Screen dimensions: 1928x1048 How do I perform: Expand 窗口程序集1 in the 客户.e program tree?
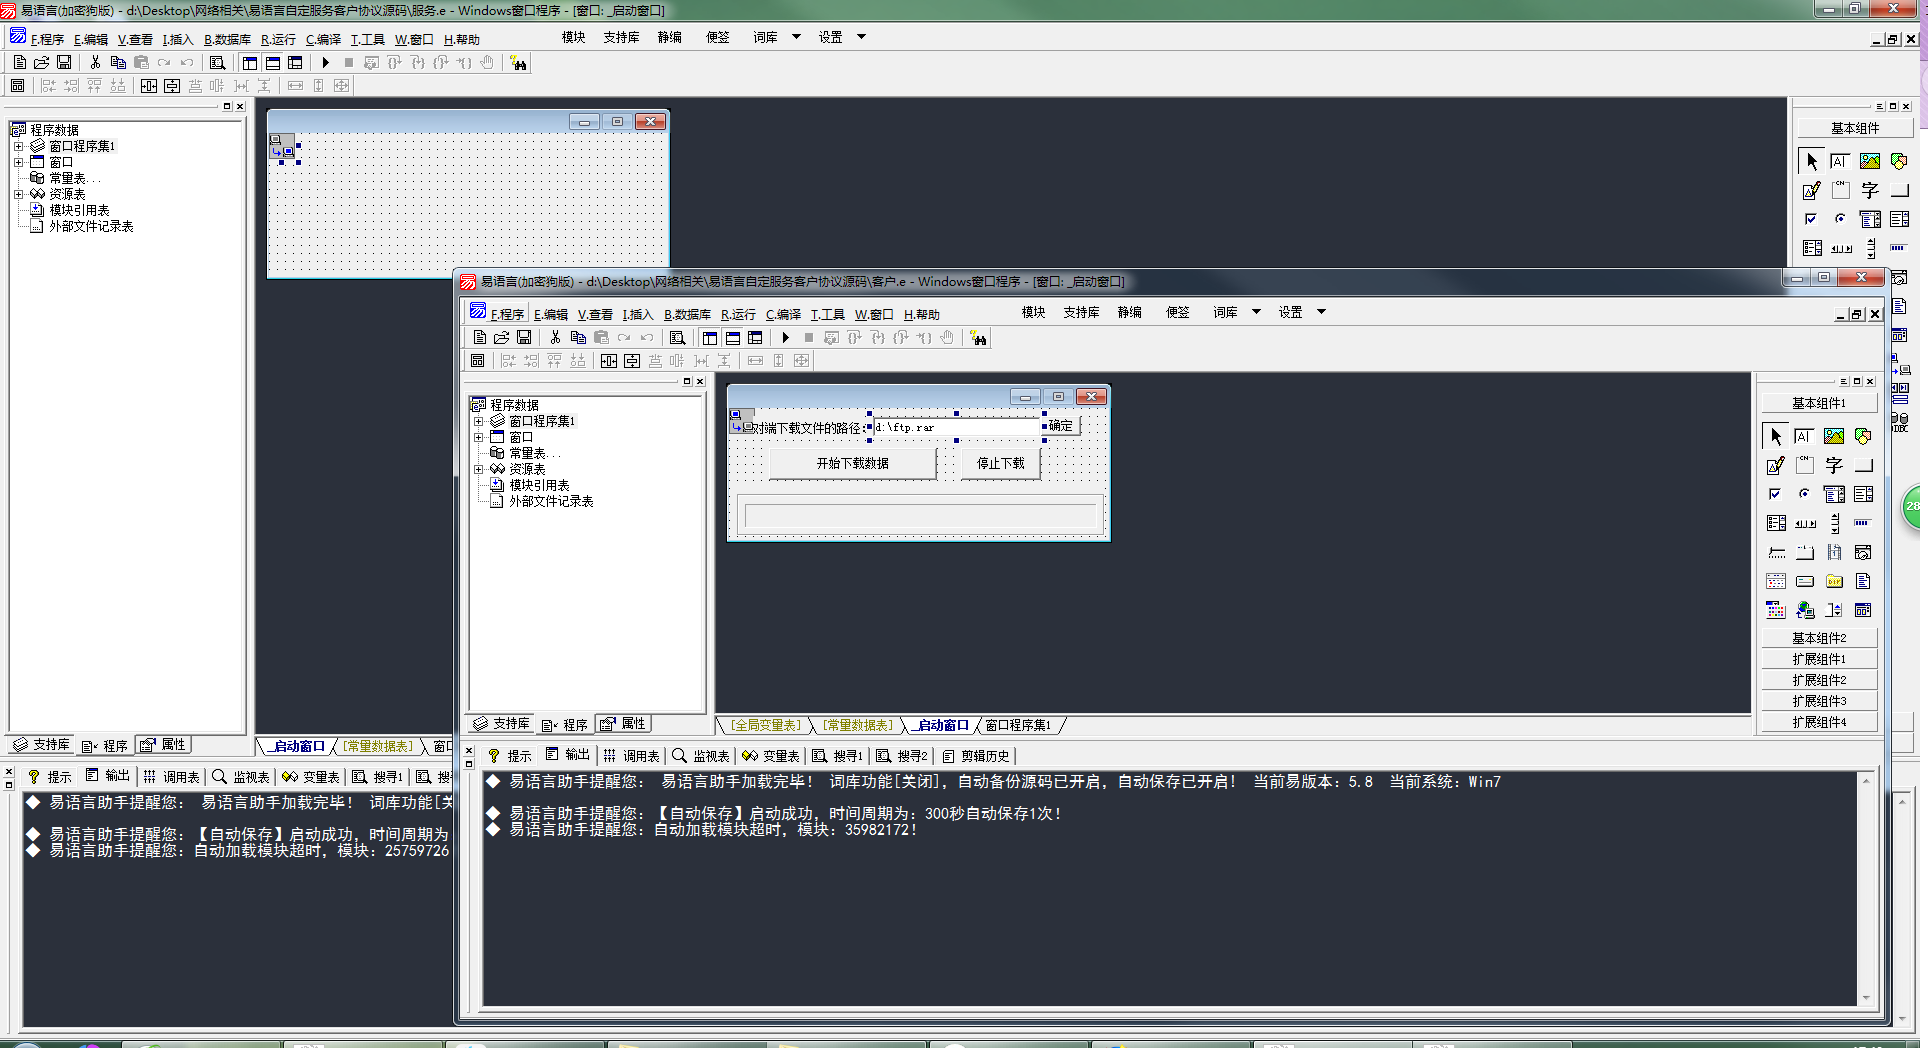pos(479,421)
